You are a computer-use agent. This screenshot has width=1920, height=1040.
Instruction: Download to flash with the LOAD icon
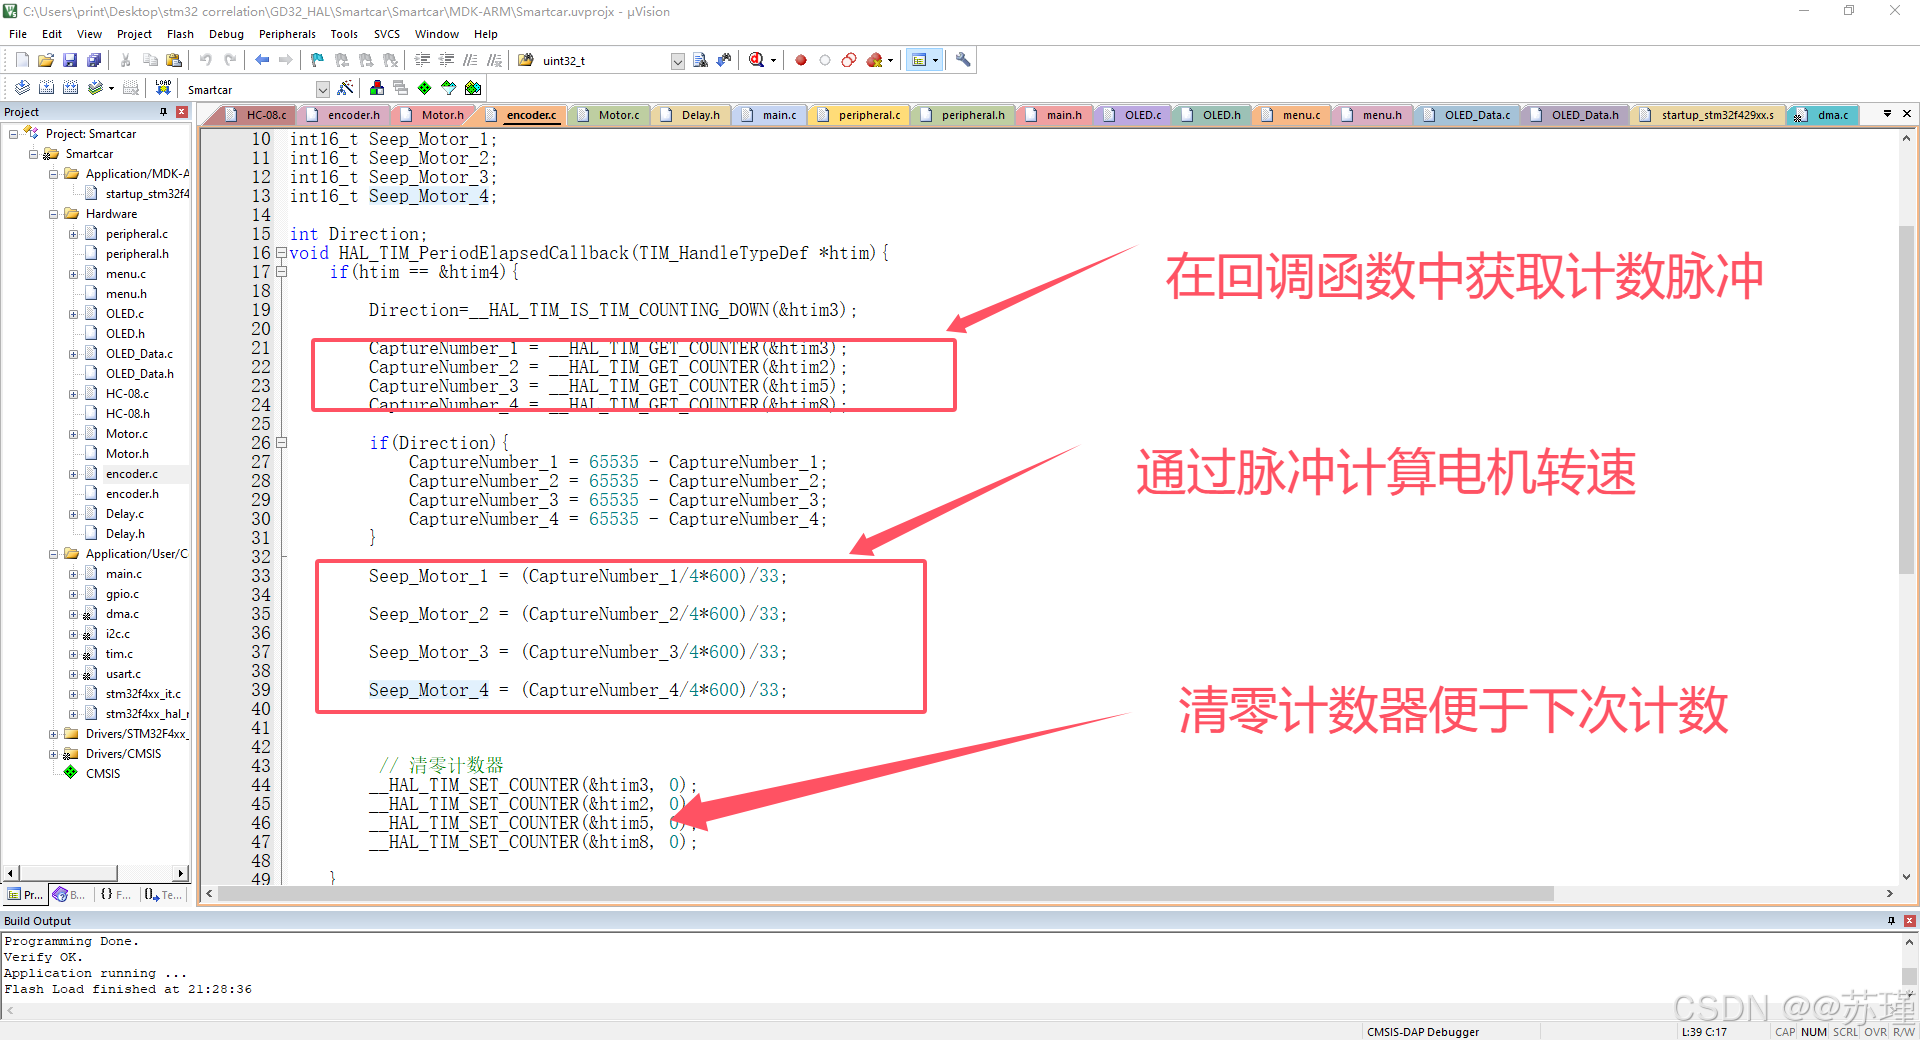(x=163, y=88)
